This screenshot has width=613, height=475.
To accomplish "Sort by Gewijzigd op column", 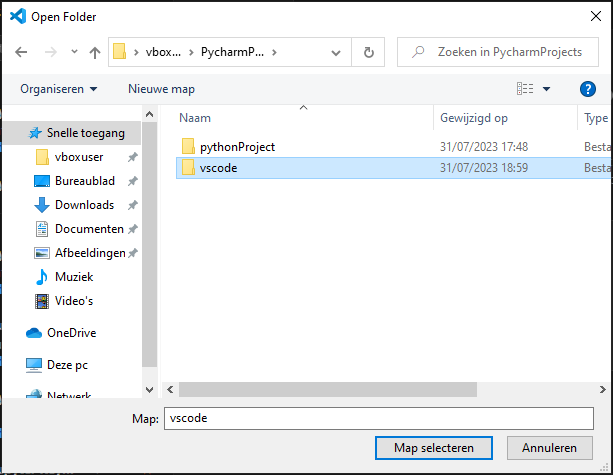I will pyautogui.click(x=474, y=118).
